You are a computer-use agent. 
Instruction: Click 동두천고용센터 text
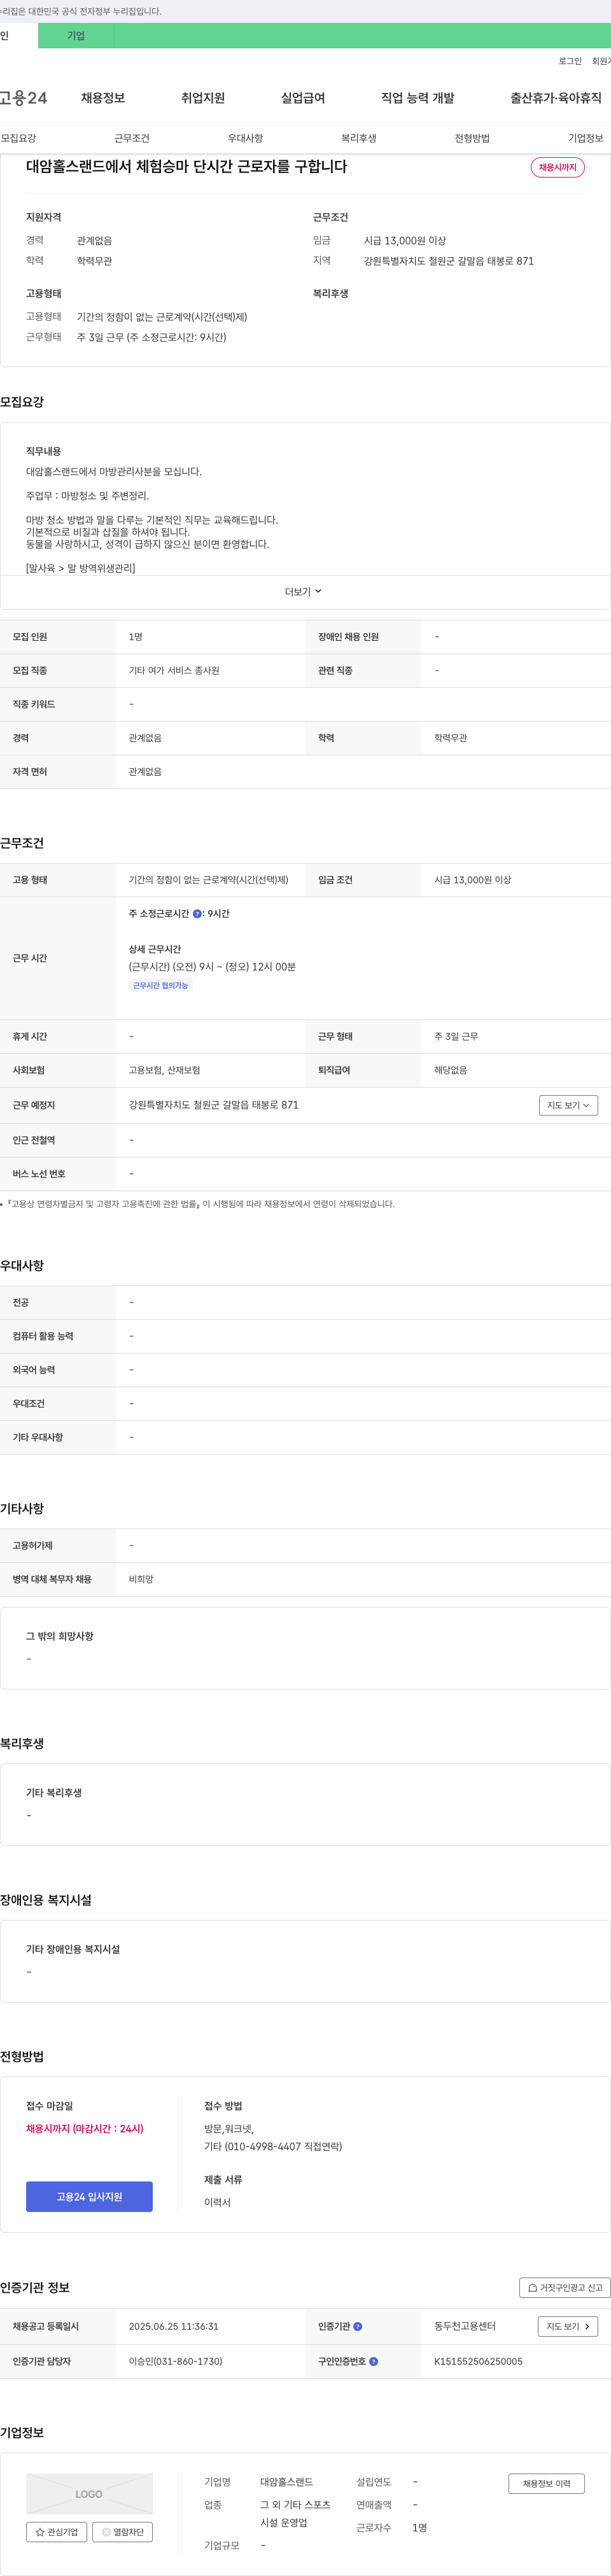465,2326
